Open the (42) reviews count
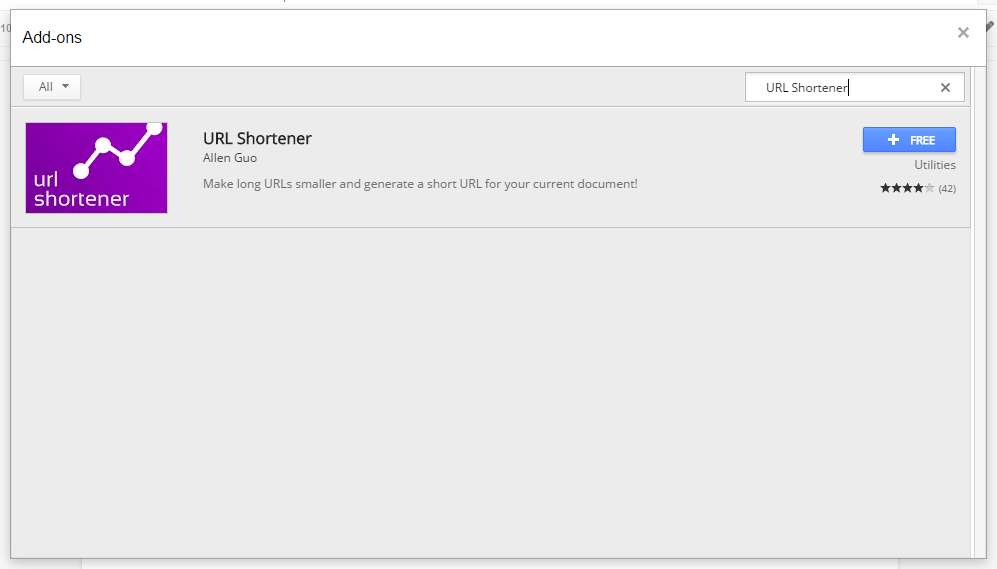 point(947,189)
